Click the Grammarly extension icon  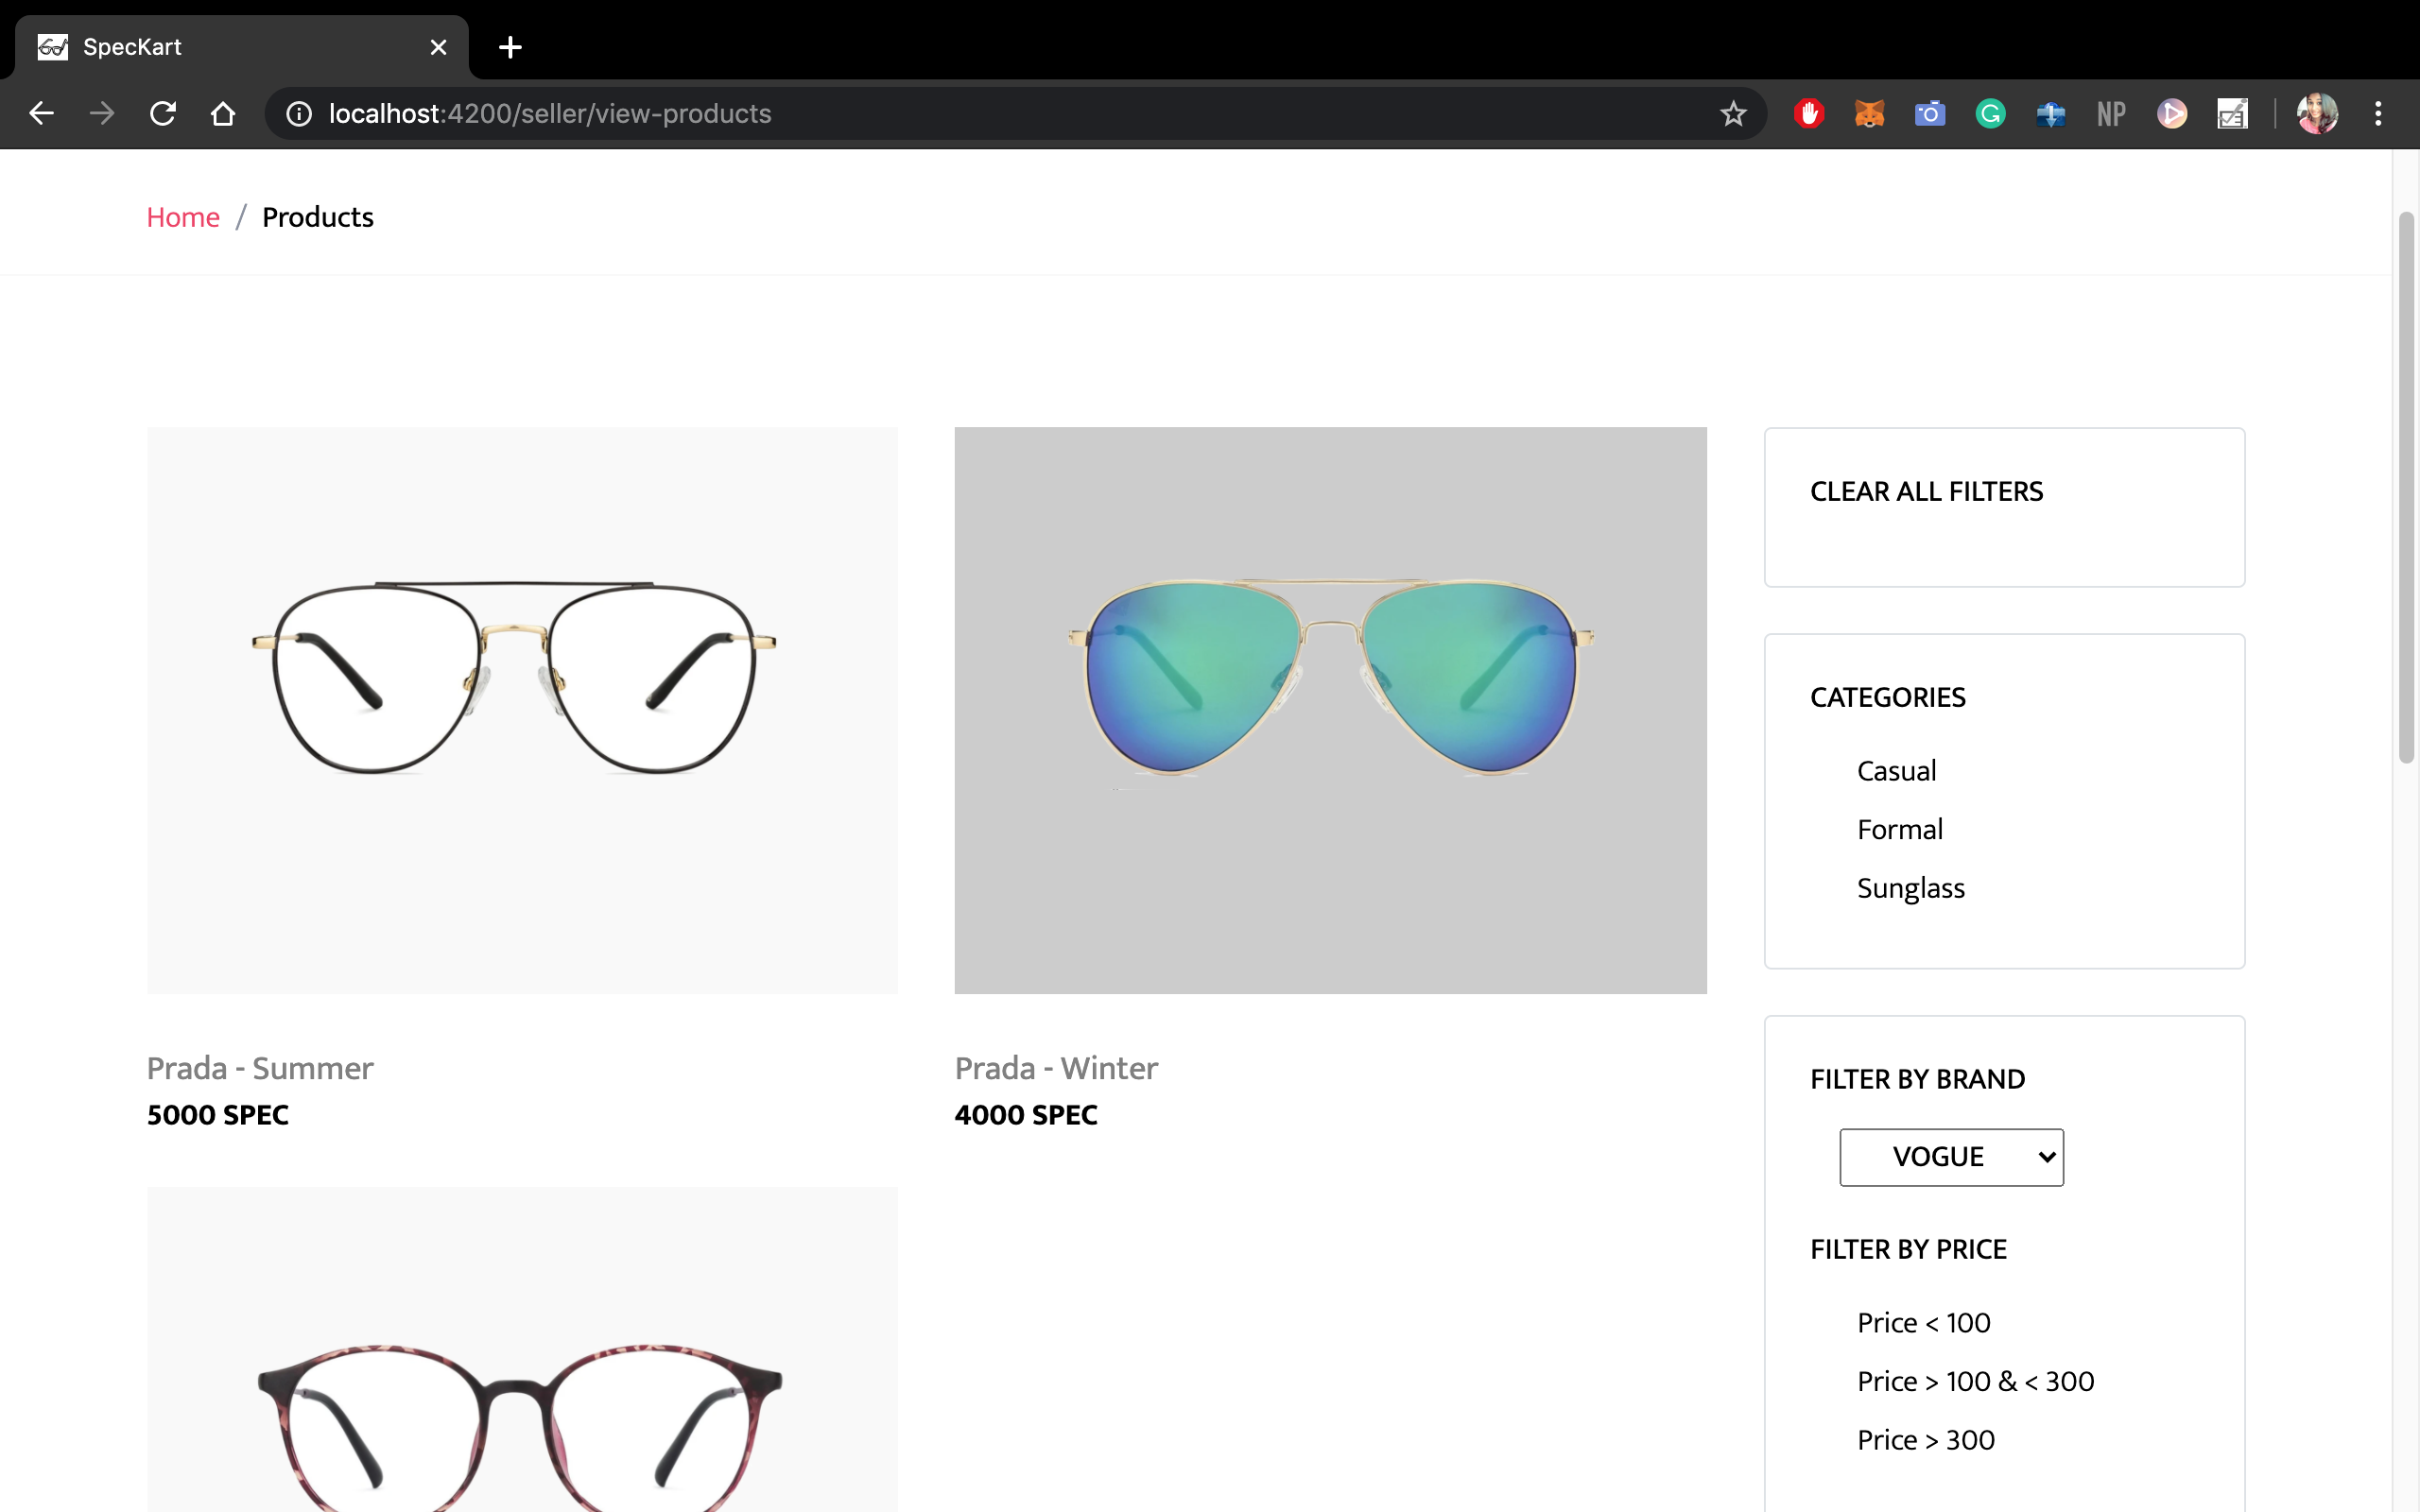[x=1990, y=114]
